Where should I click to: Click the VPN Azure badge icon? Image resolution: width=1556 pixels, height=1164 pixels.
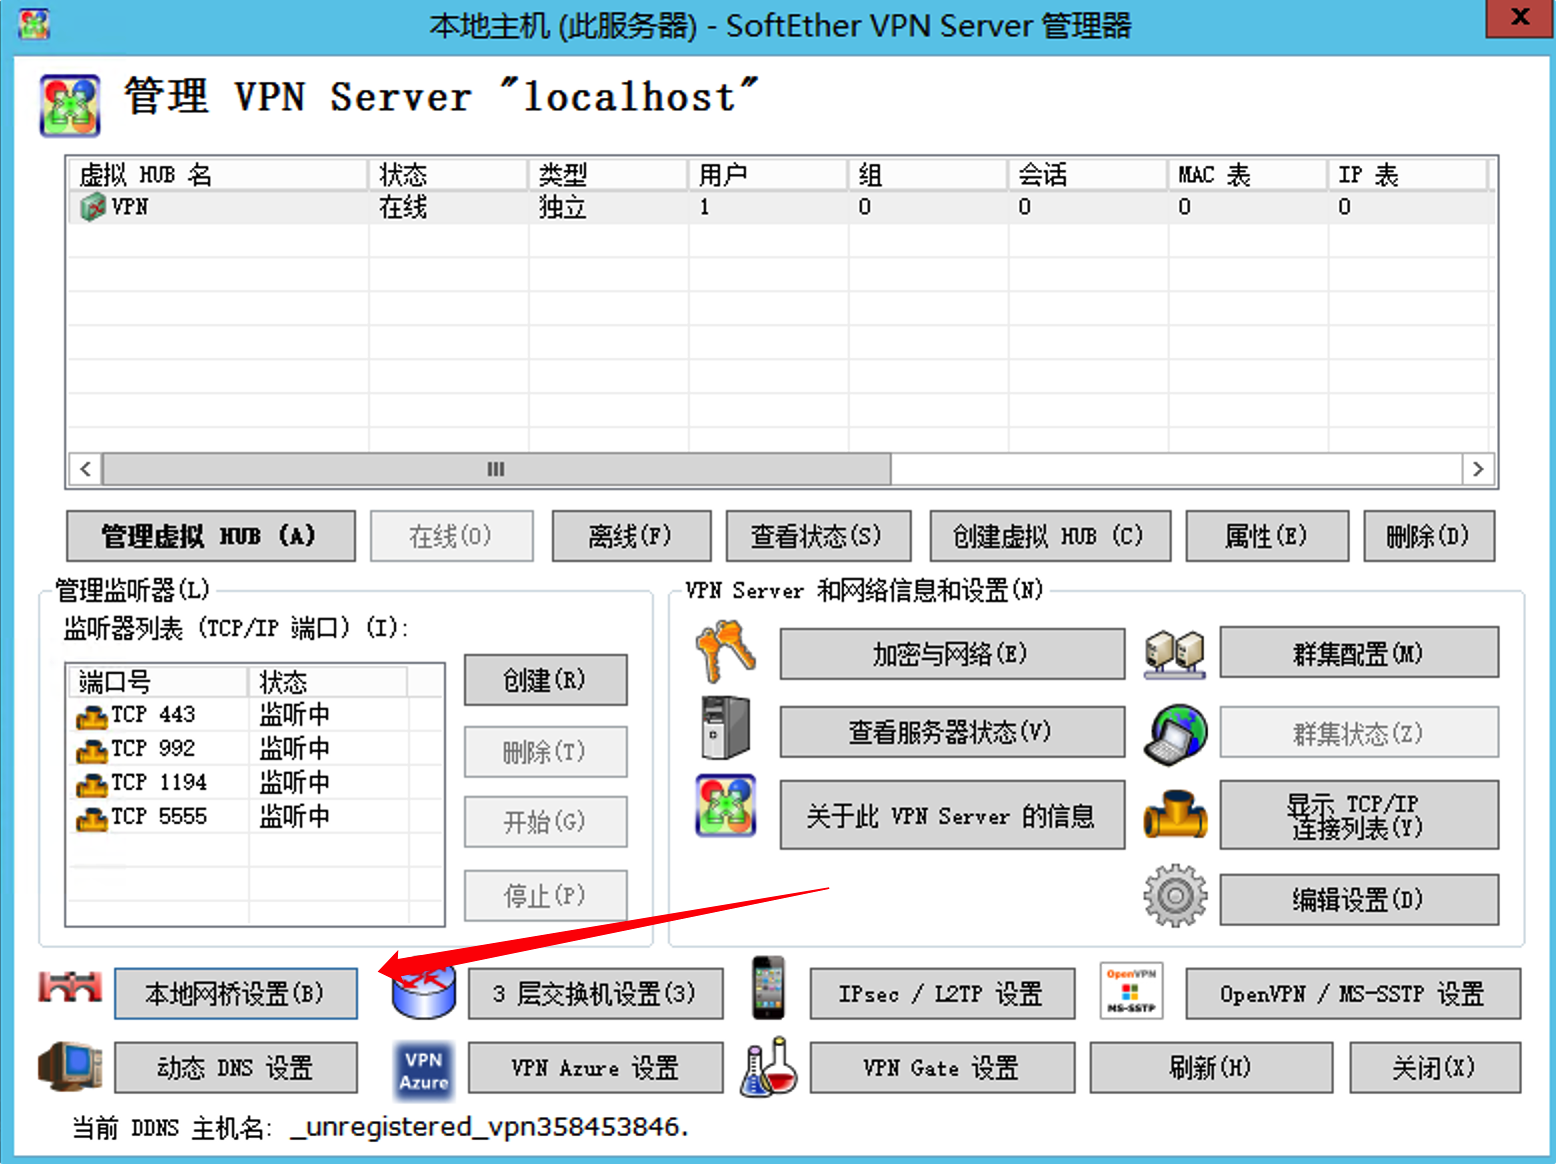(423, 1070)
